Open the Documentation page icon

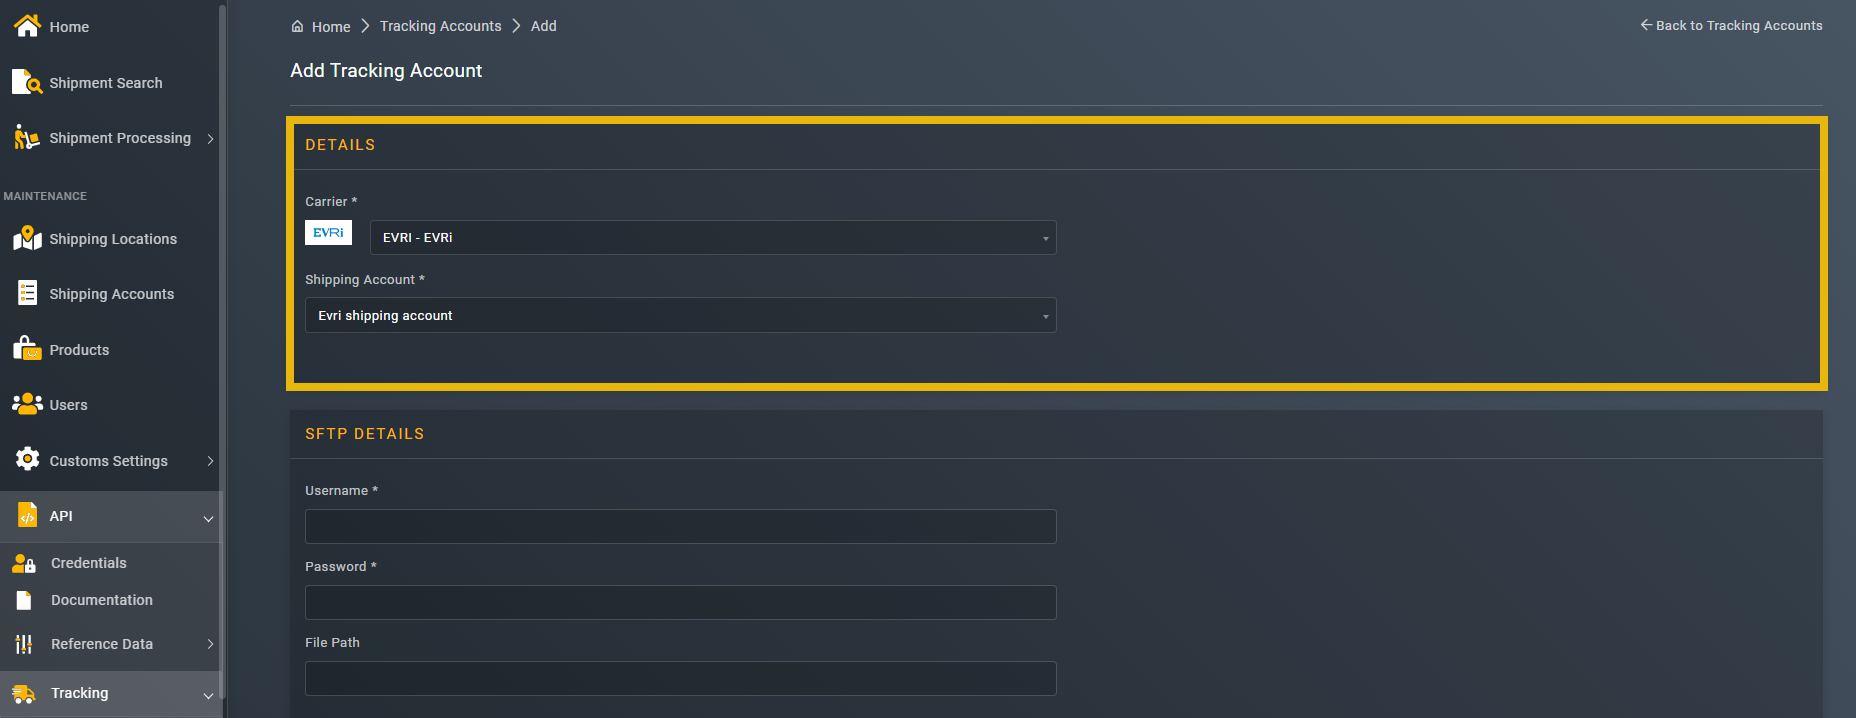(x=25, y=599)
